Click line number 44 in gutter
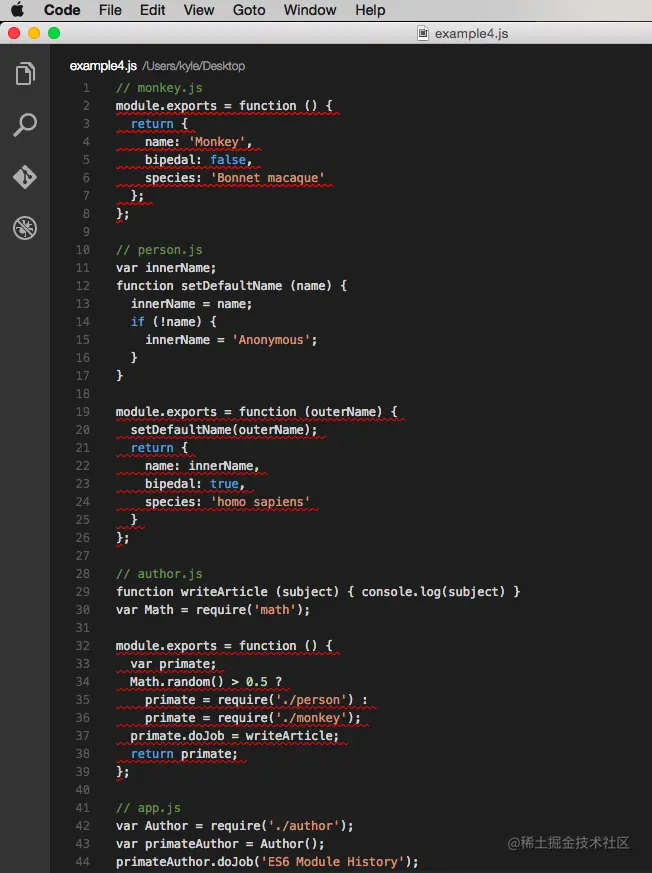The image size is (652, 873). [82, 862]
